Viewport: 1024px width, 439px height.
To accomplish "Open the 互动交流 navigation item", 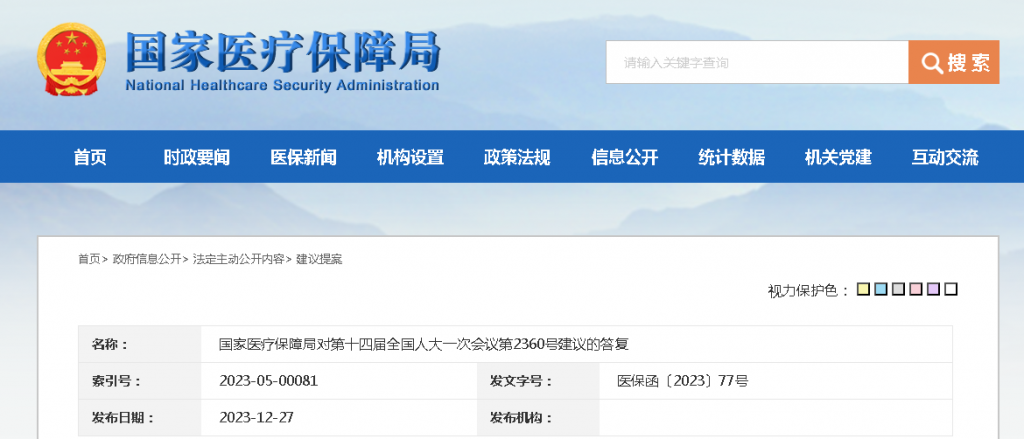I will 945,157.
